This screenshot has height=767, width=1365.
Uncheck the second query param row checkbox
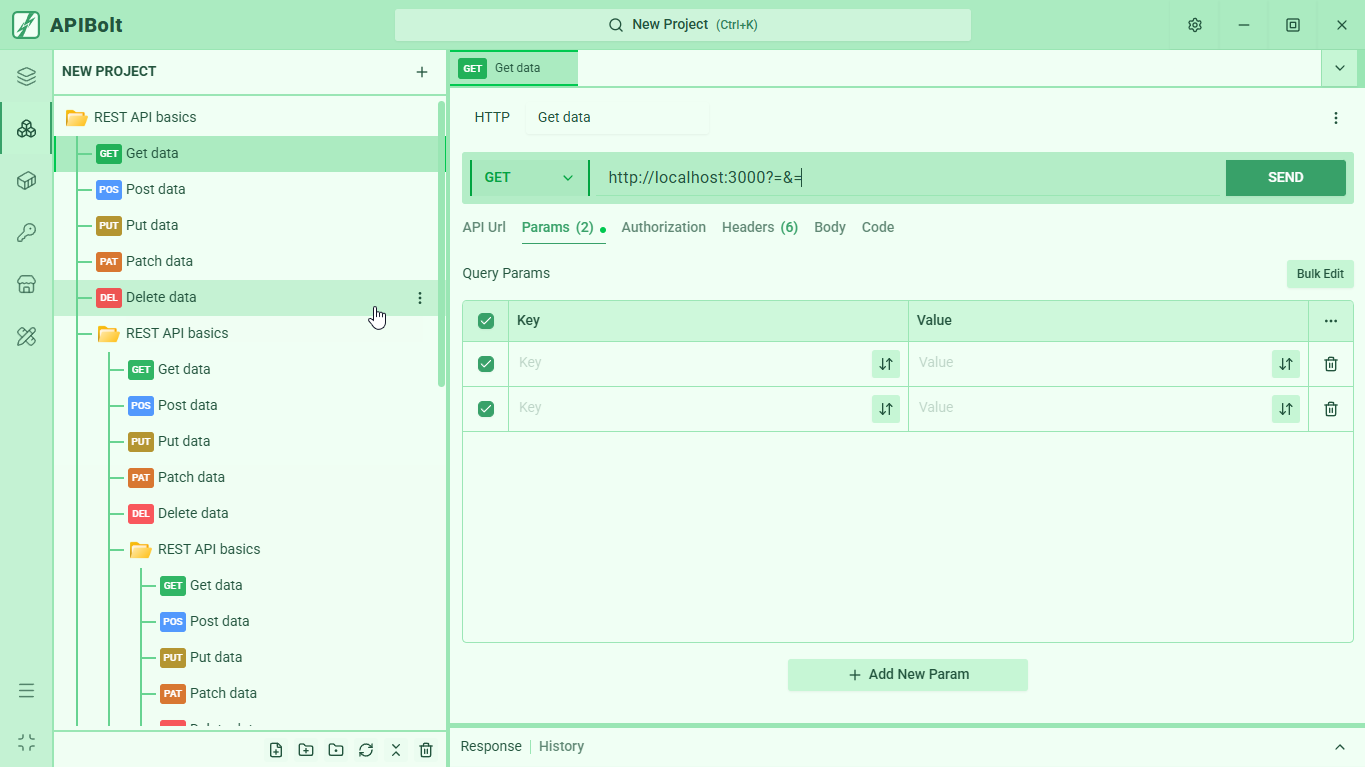(486, 409)
